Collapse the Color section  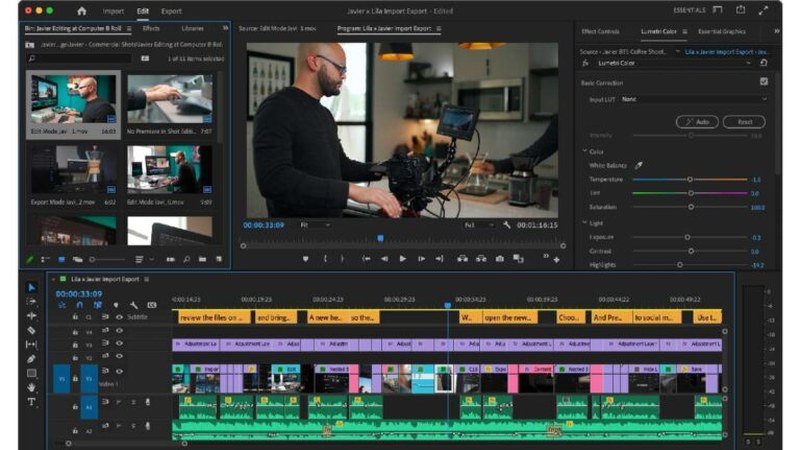tap(585, 152)
